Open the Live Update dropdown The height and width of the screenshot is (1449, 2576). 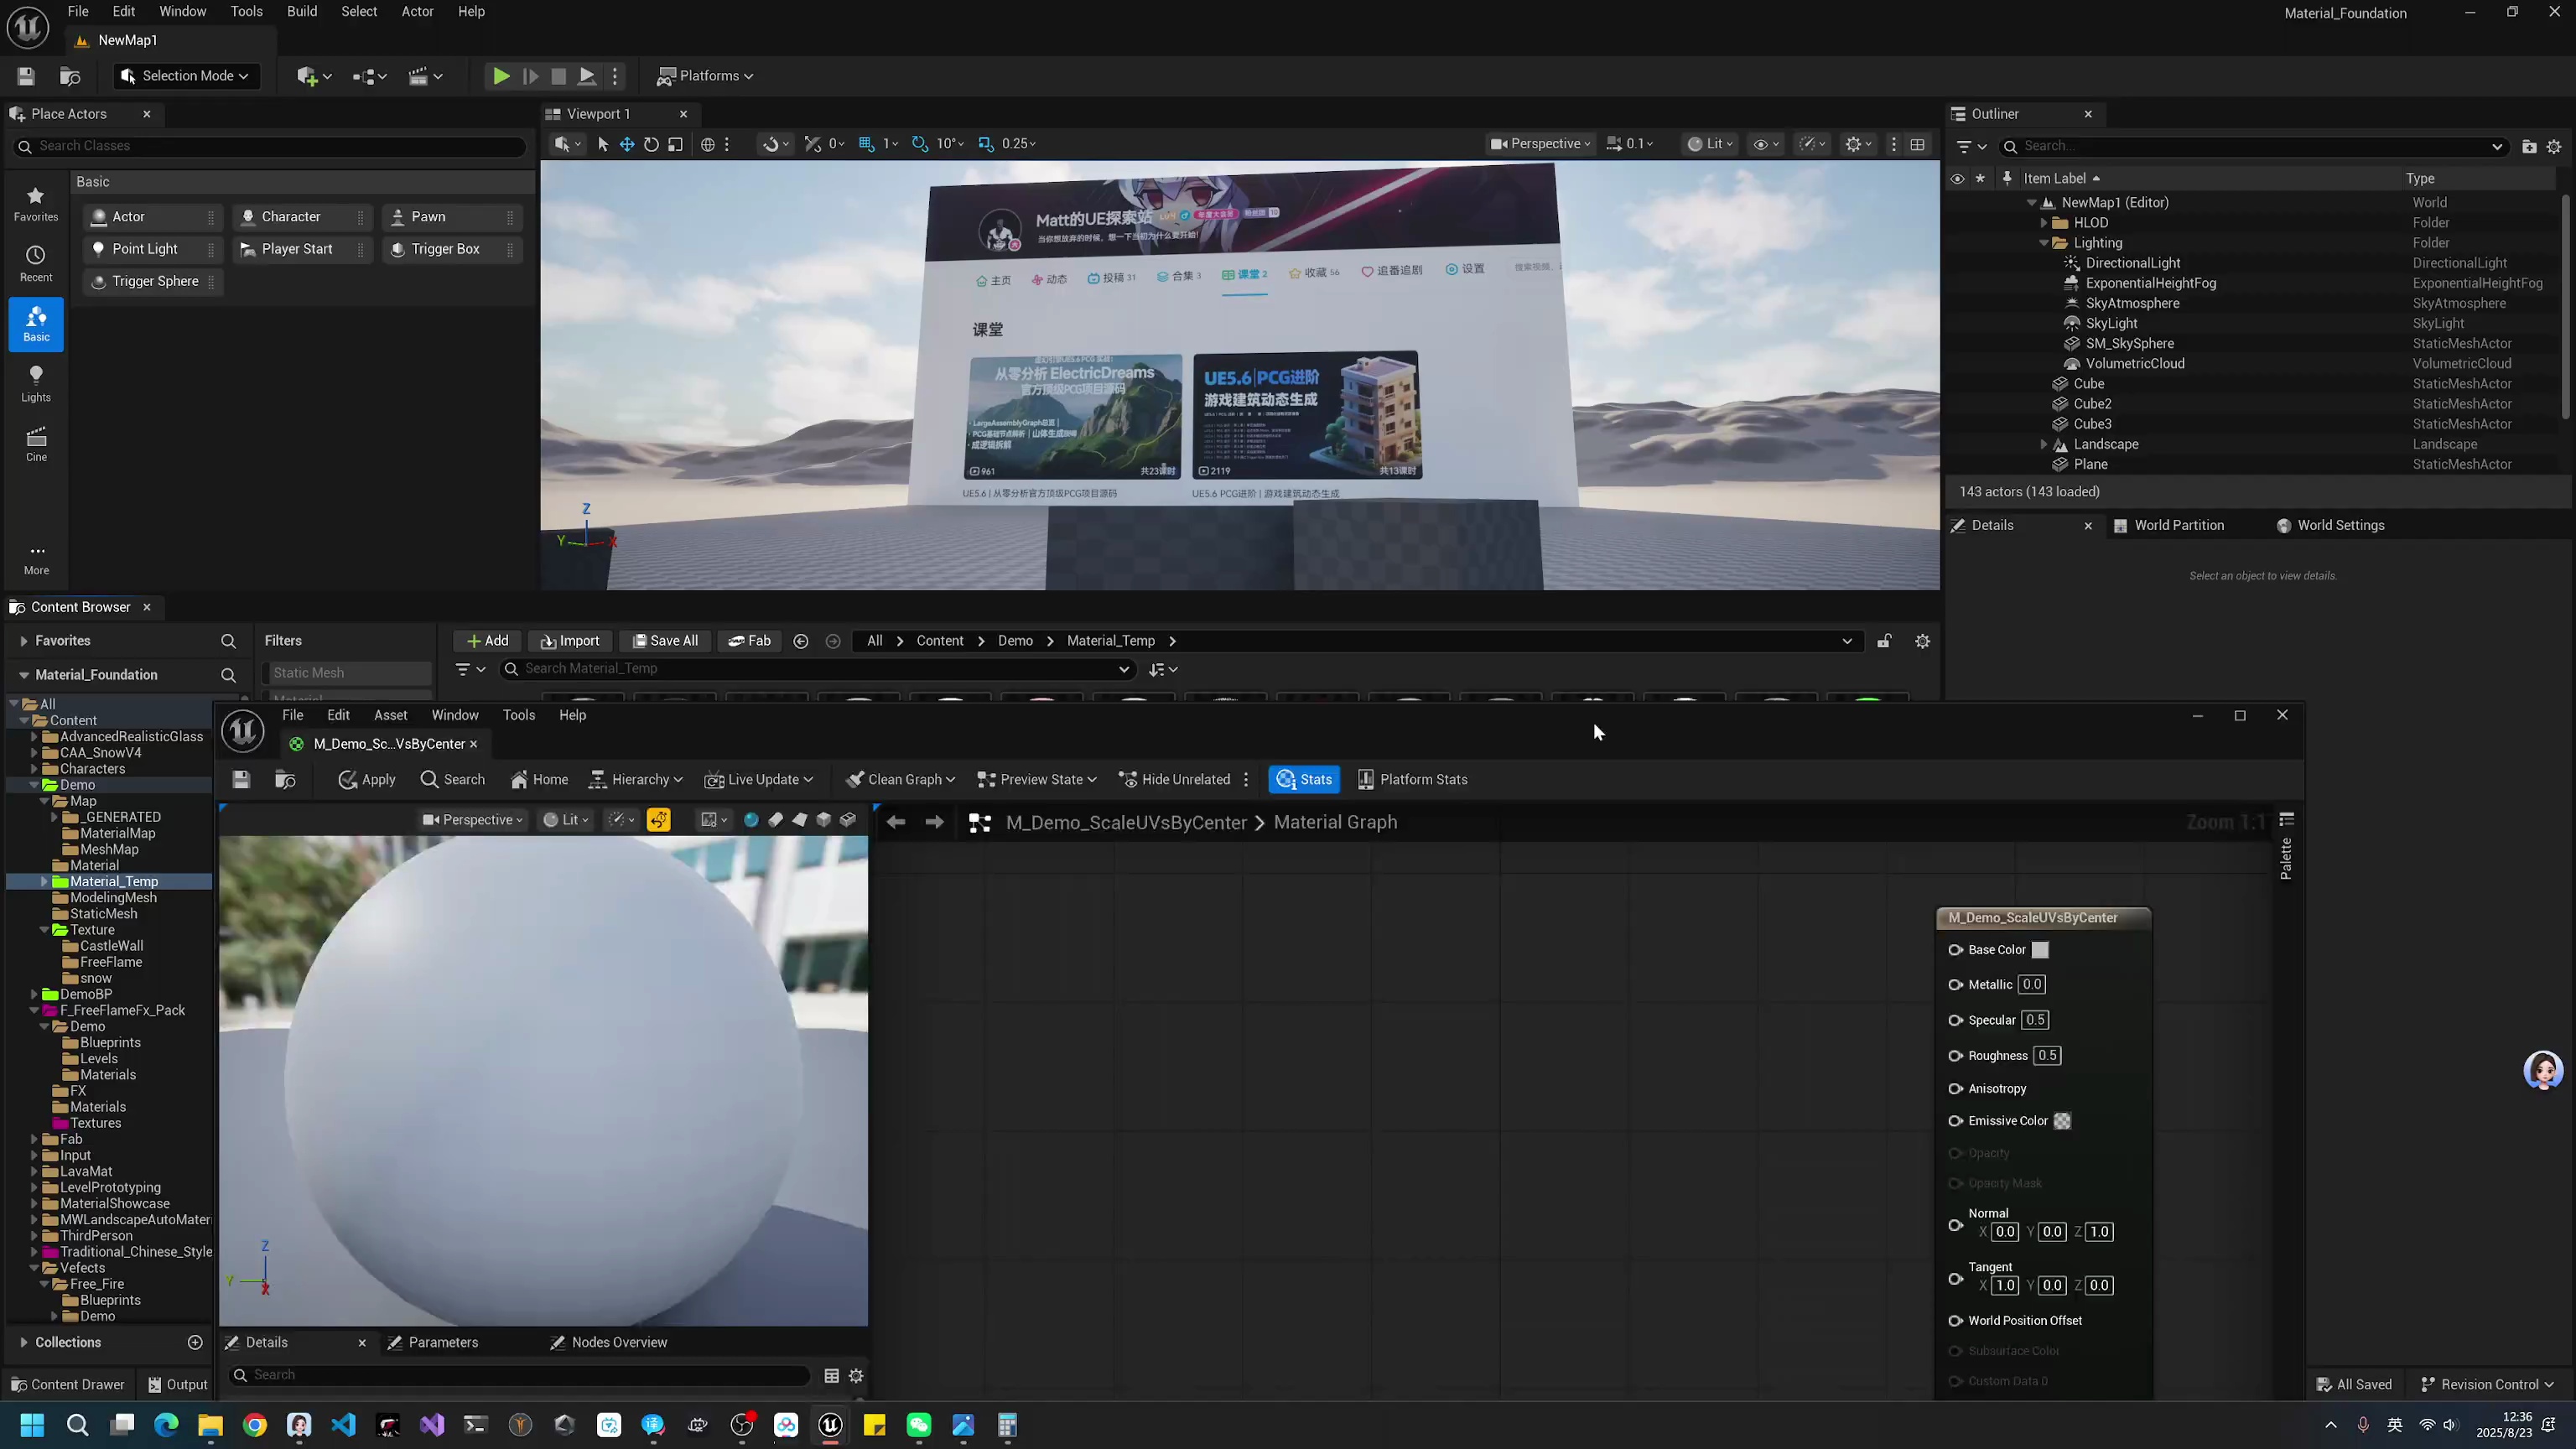tap(759, 780)
